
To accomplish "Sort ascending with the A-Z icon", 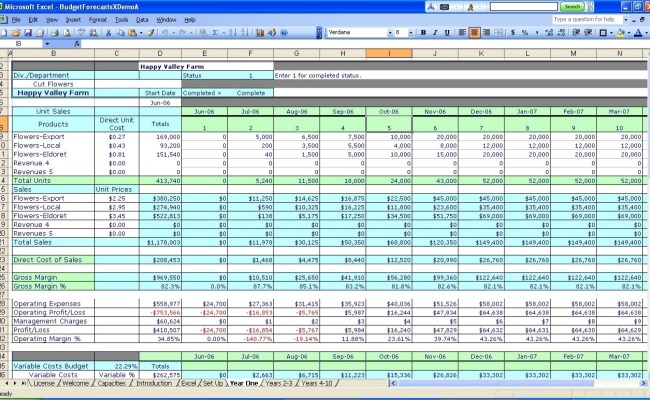I will pyautogui.click(x=233, y=32).
